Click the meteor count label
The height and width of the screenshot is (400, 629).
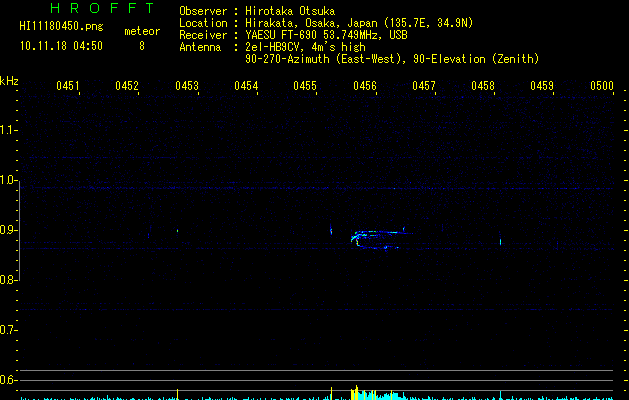pyautogui.click(x=142, y=31)
